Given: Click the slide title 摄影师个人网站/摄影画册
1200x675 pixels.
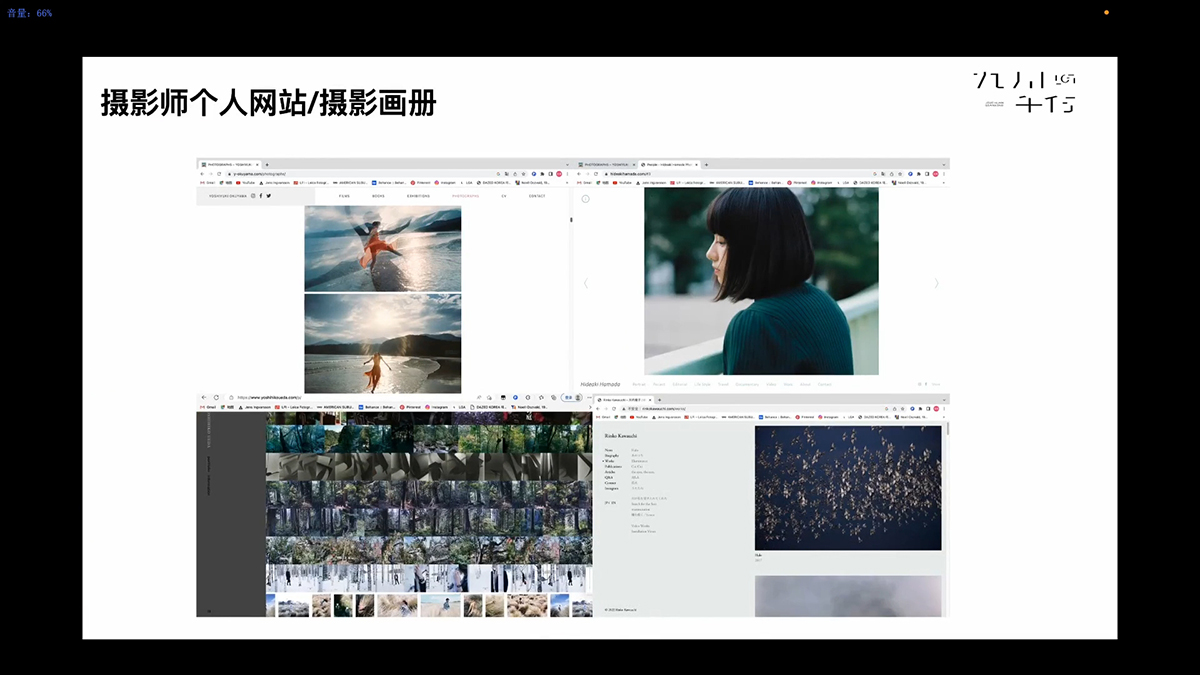Looking at the screenshot, I should 268,104.
